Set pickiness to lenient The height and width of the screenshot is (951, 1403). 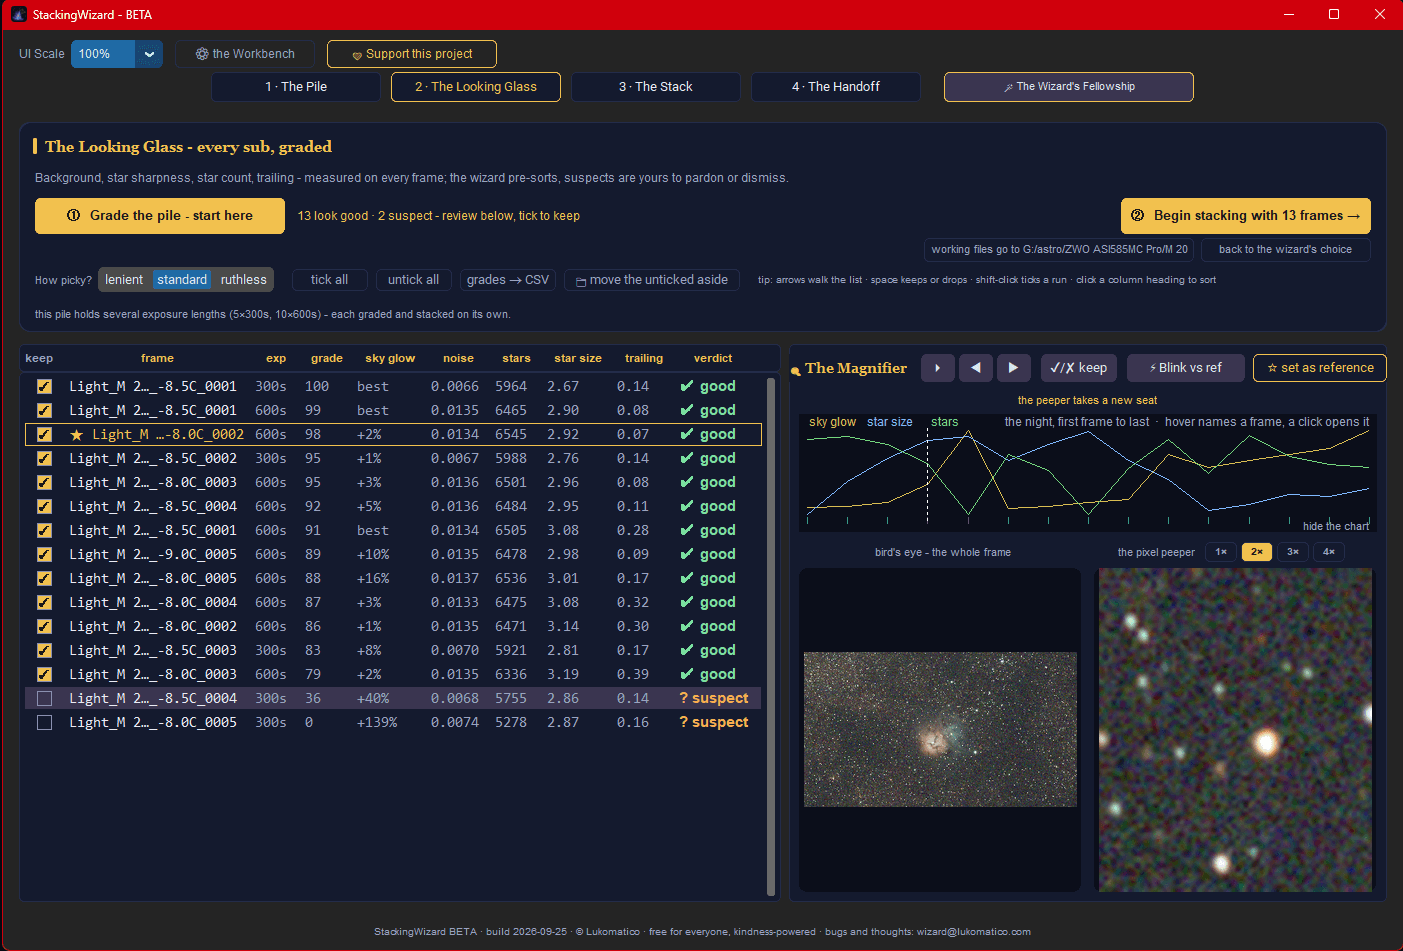[124, 280]
